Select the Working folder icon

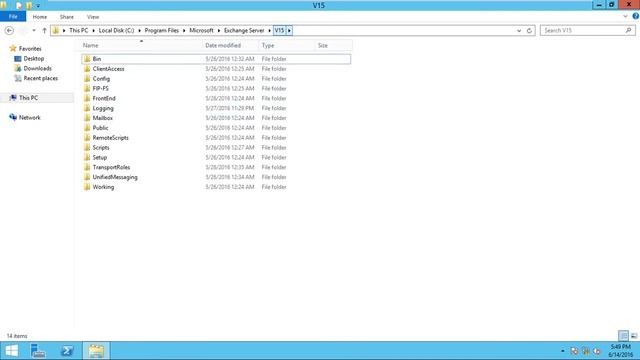click(x=87, y=187)
